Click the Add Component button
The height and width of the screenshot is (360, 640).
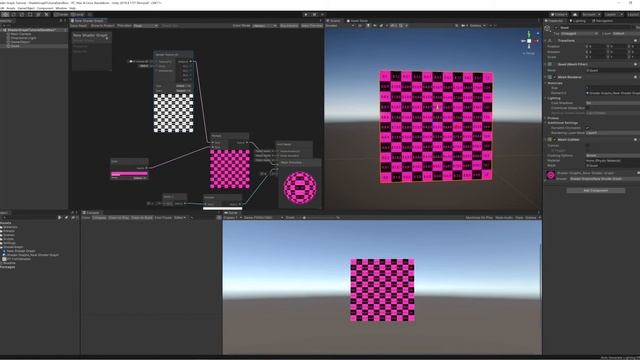click(596, 191)
